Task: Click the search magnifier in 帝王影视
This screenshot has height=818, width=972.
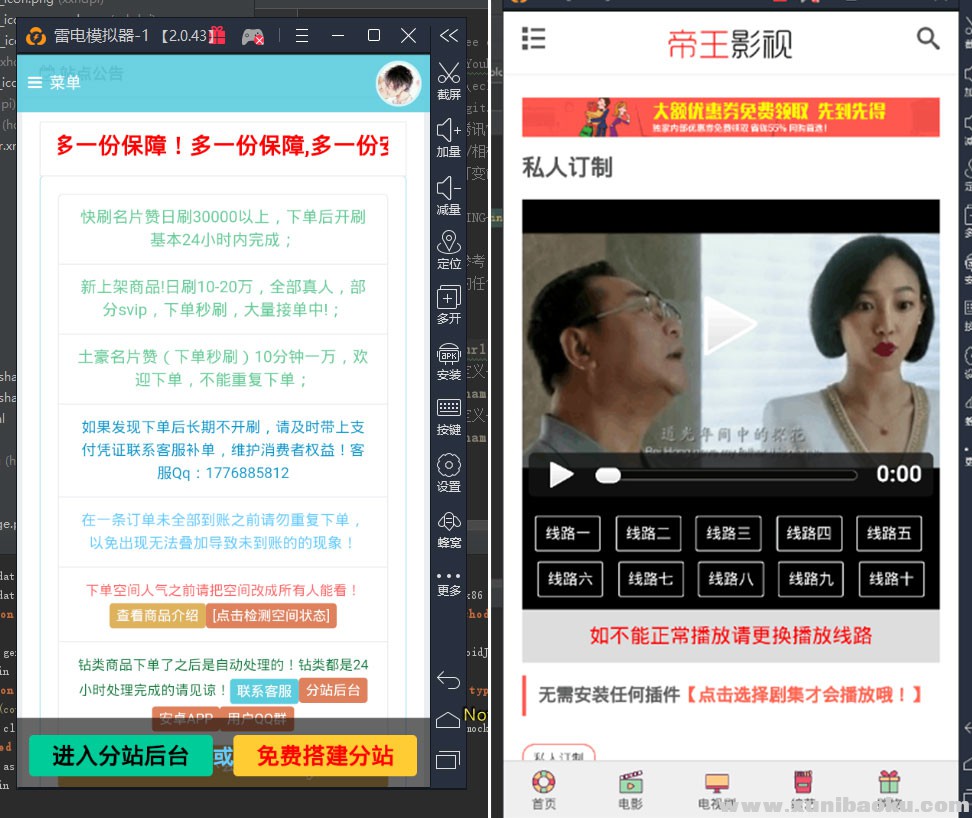Action: [x=928, y=39]
